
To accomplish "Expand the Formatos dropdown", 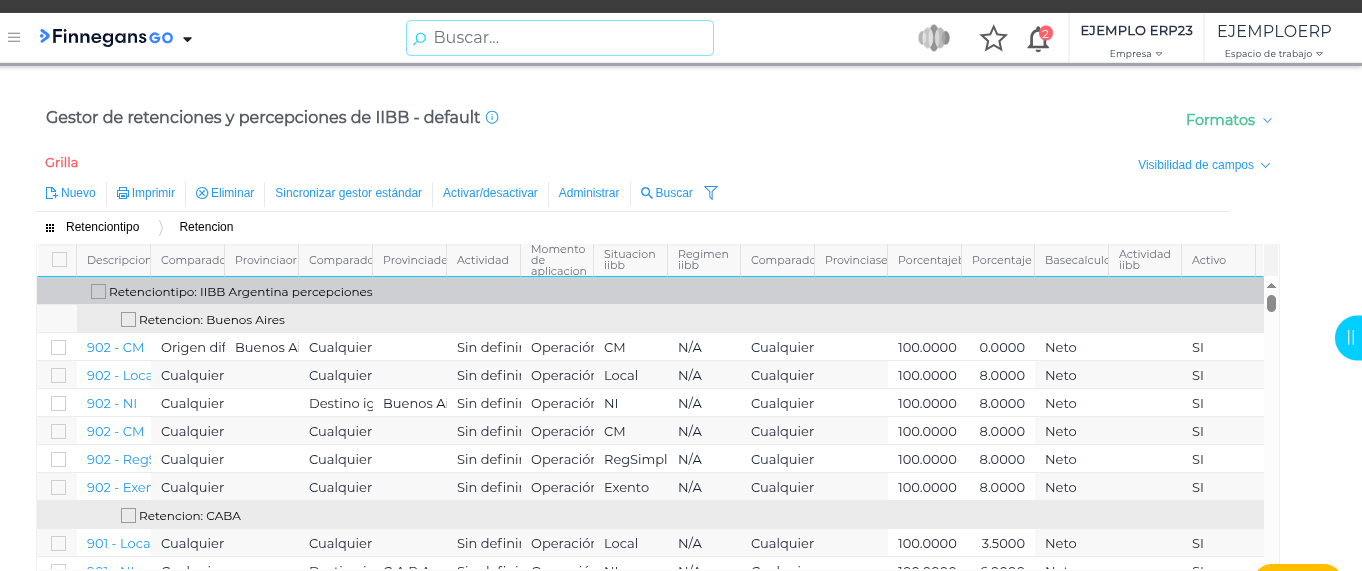I will pos(1228,120).
